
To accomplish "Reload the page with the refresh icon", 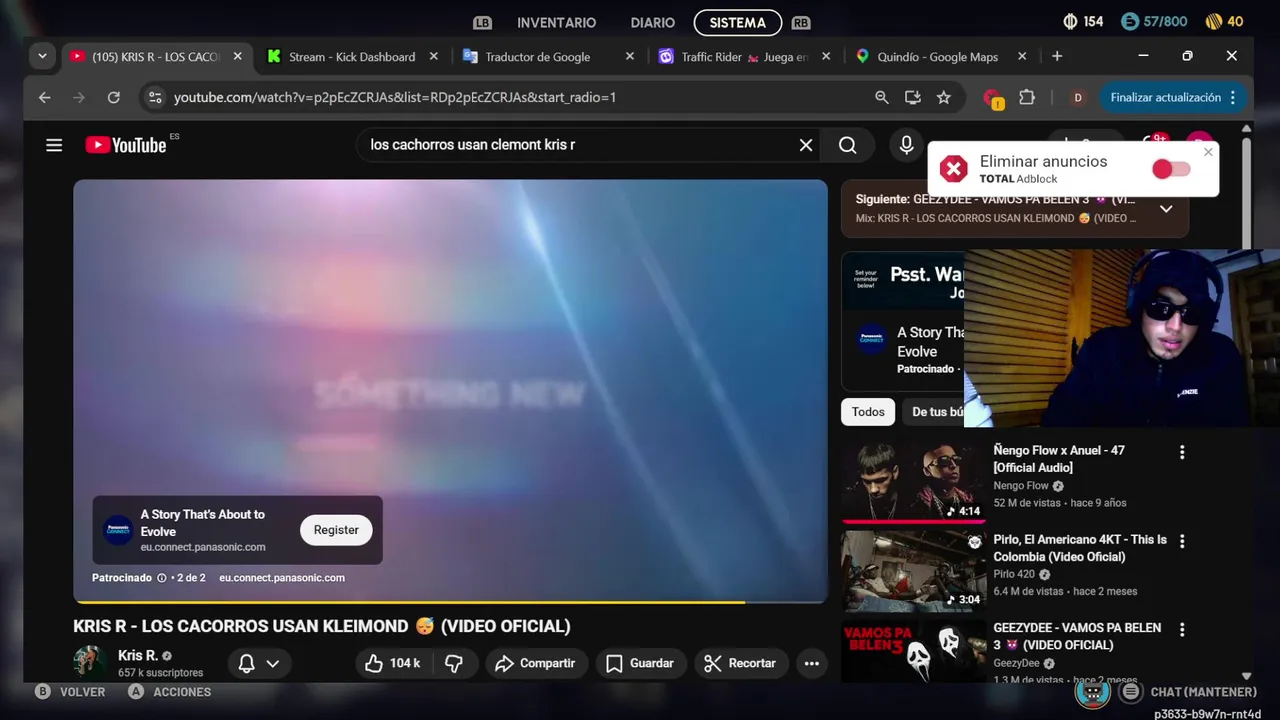I will pos(114,97).
